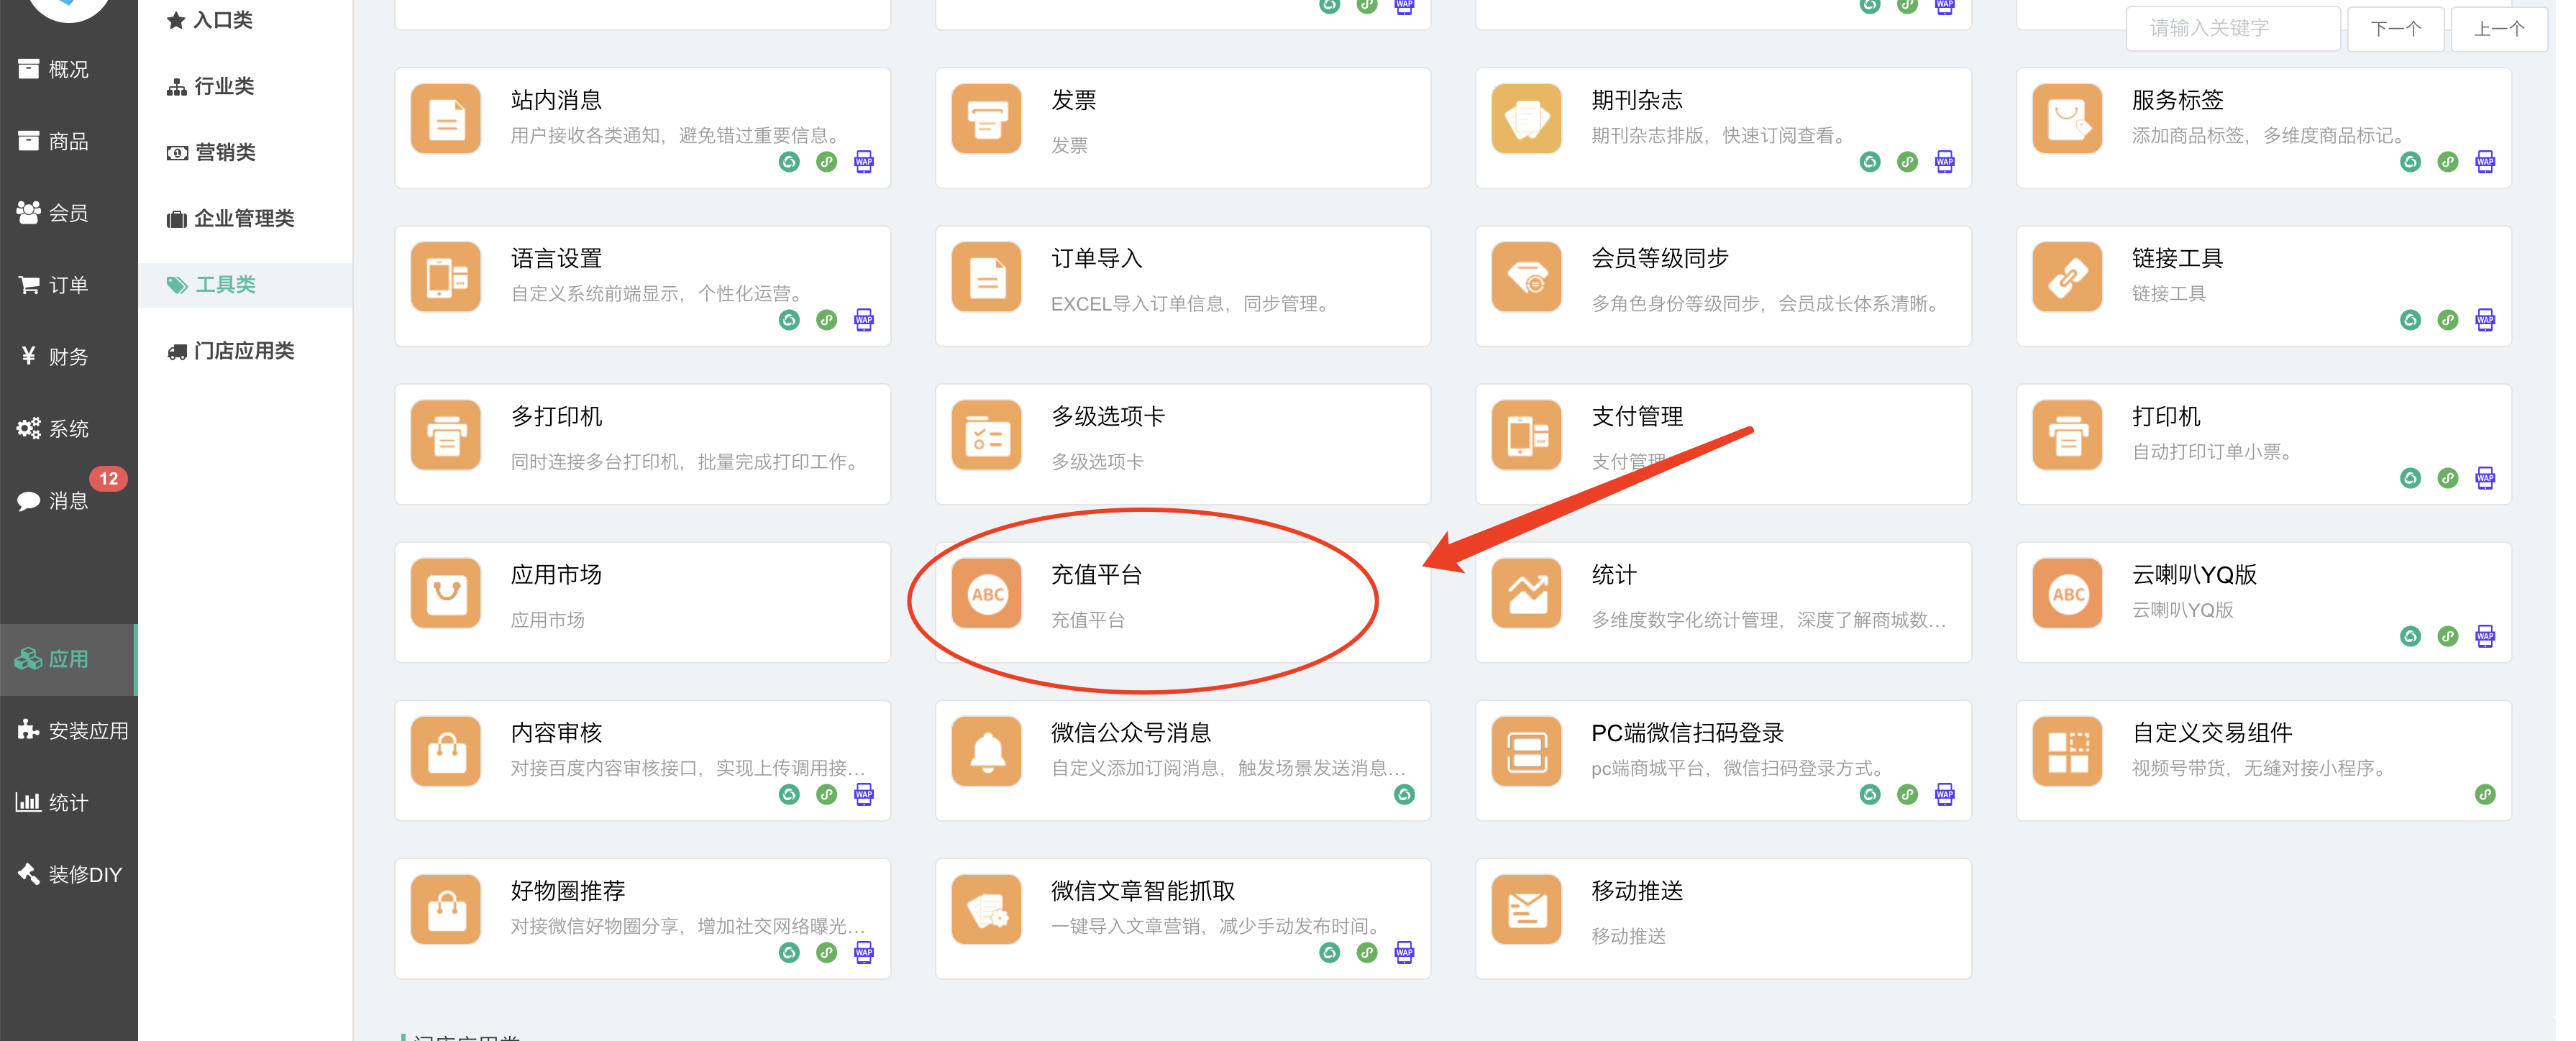Open the 统计 chart icon tile
Image resolution: width=2576 pixels, height=1041 pixels.
[x=1526, y=594]
